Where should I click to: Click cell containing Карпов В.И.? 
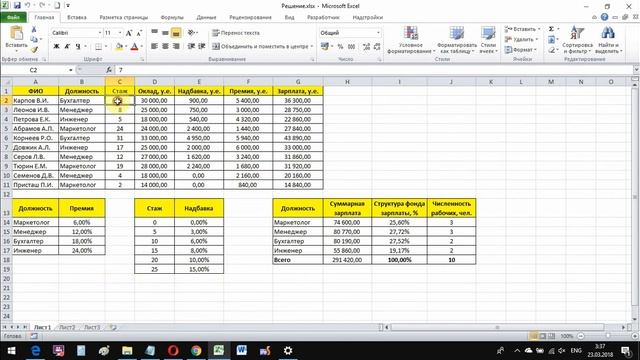pyautogui.click(x=35, y=100)
